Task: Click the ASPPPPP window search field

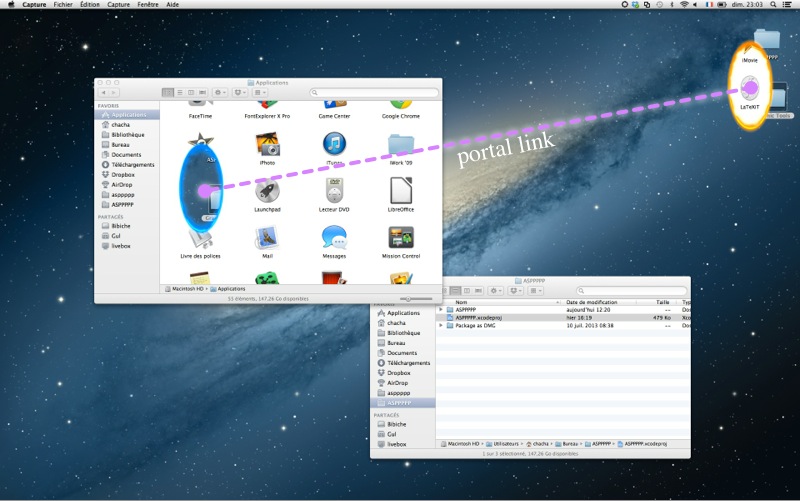Action: [632, 291]
